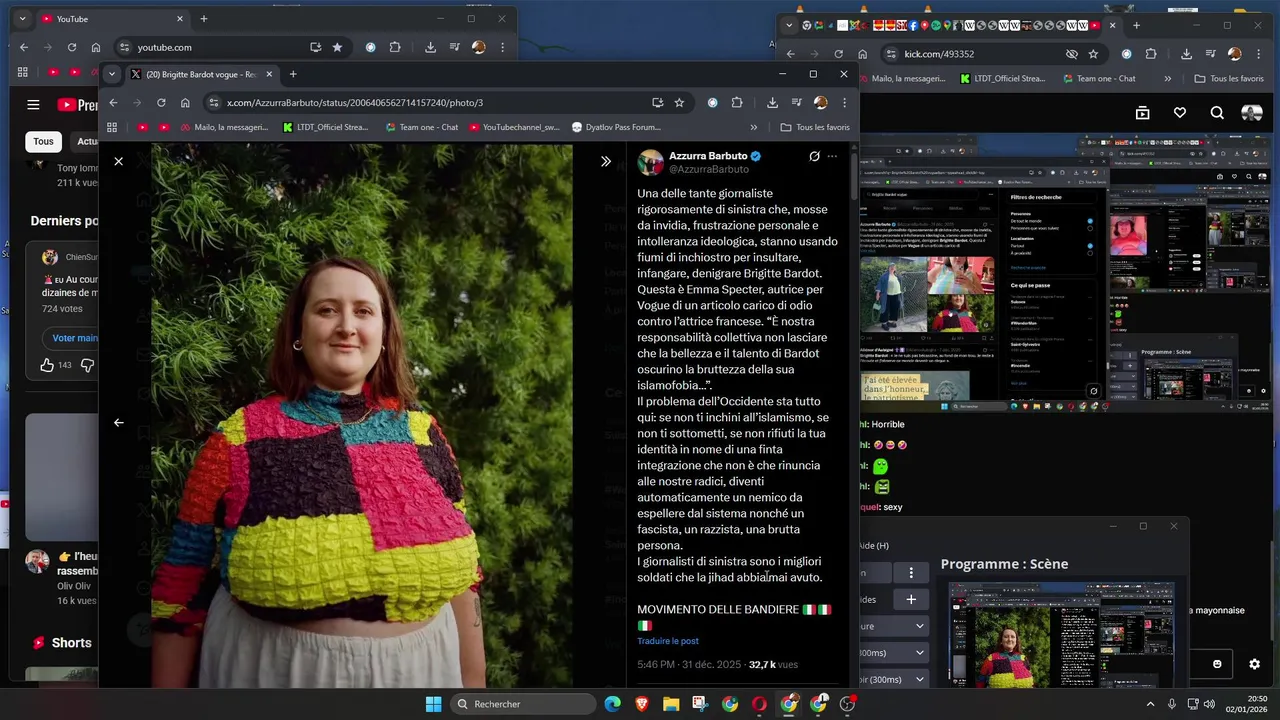Open the OBS transition type dropdown
1280x720 pixels.
pyautogui.click(x=896, y=626)
